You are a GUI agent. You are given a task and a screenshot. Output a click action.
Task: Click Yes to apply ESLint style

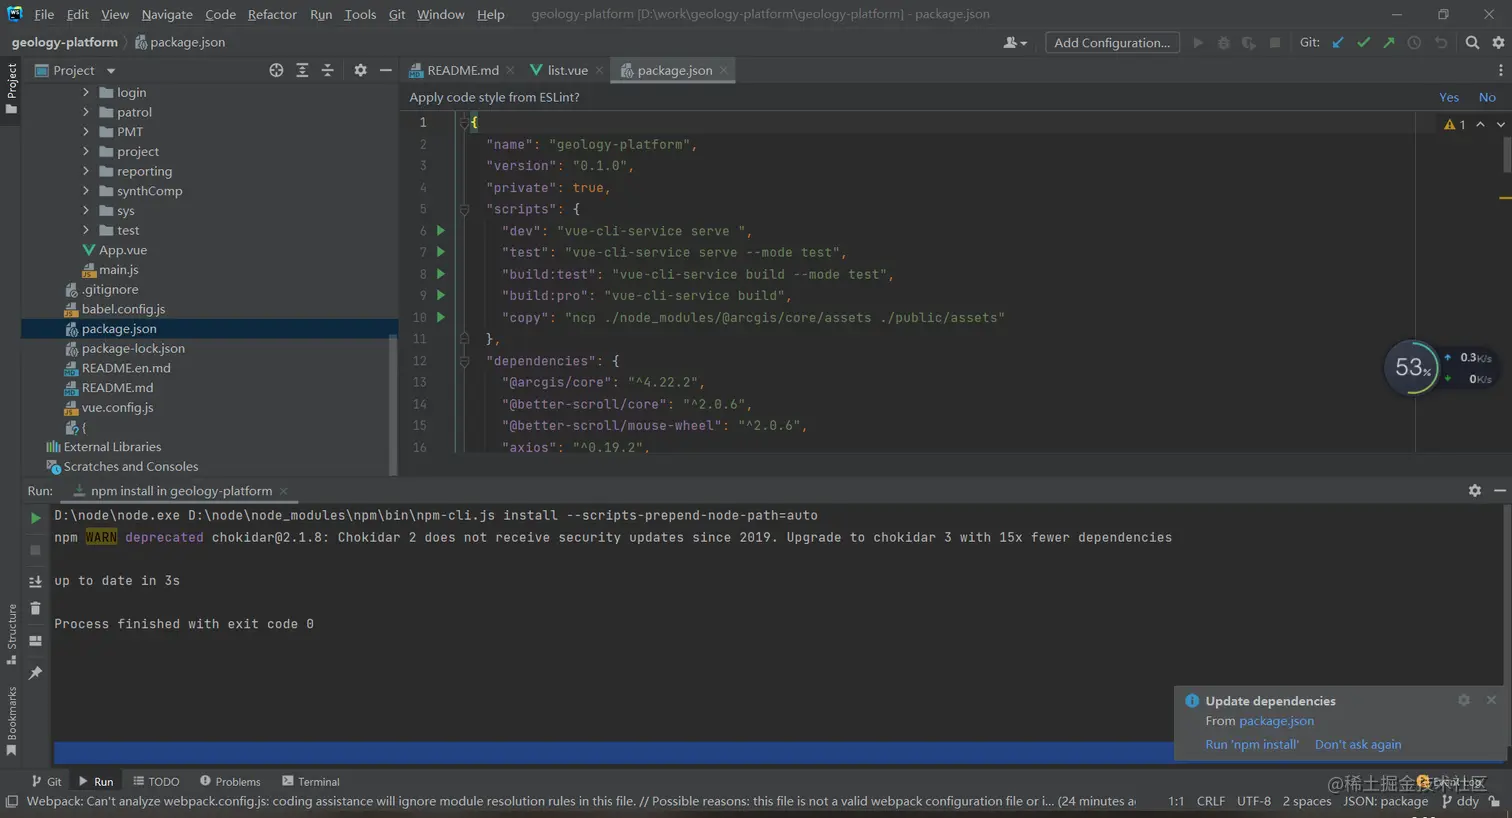(1449, 97)
